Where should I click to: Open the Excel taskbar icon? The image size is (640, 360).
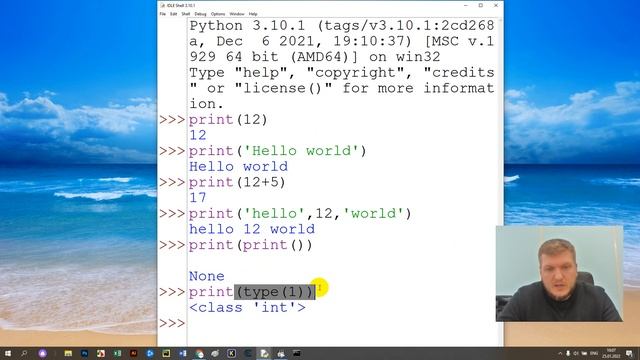(x=117, y=353)
